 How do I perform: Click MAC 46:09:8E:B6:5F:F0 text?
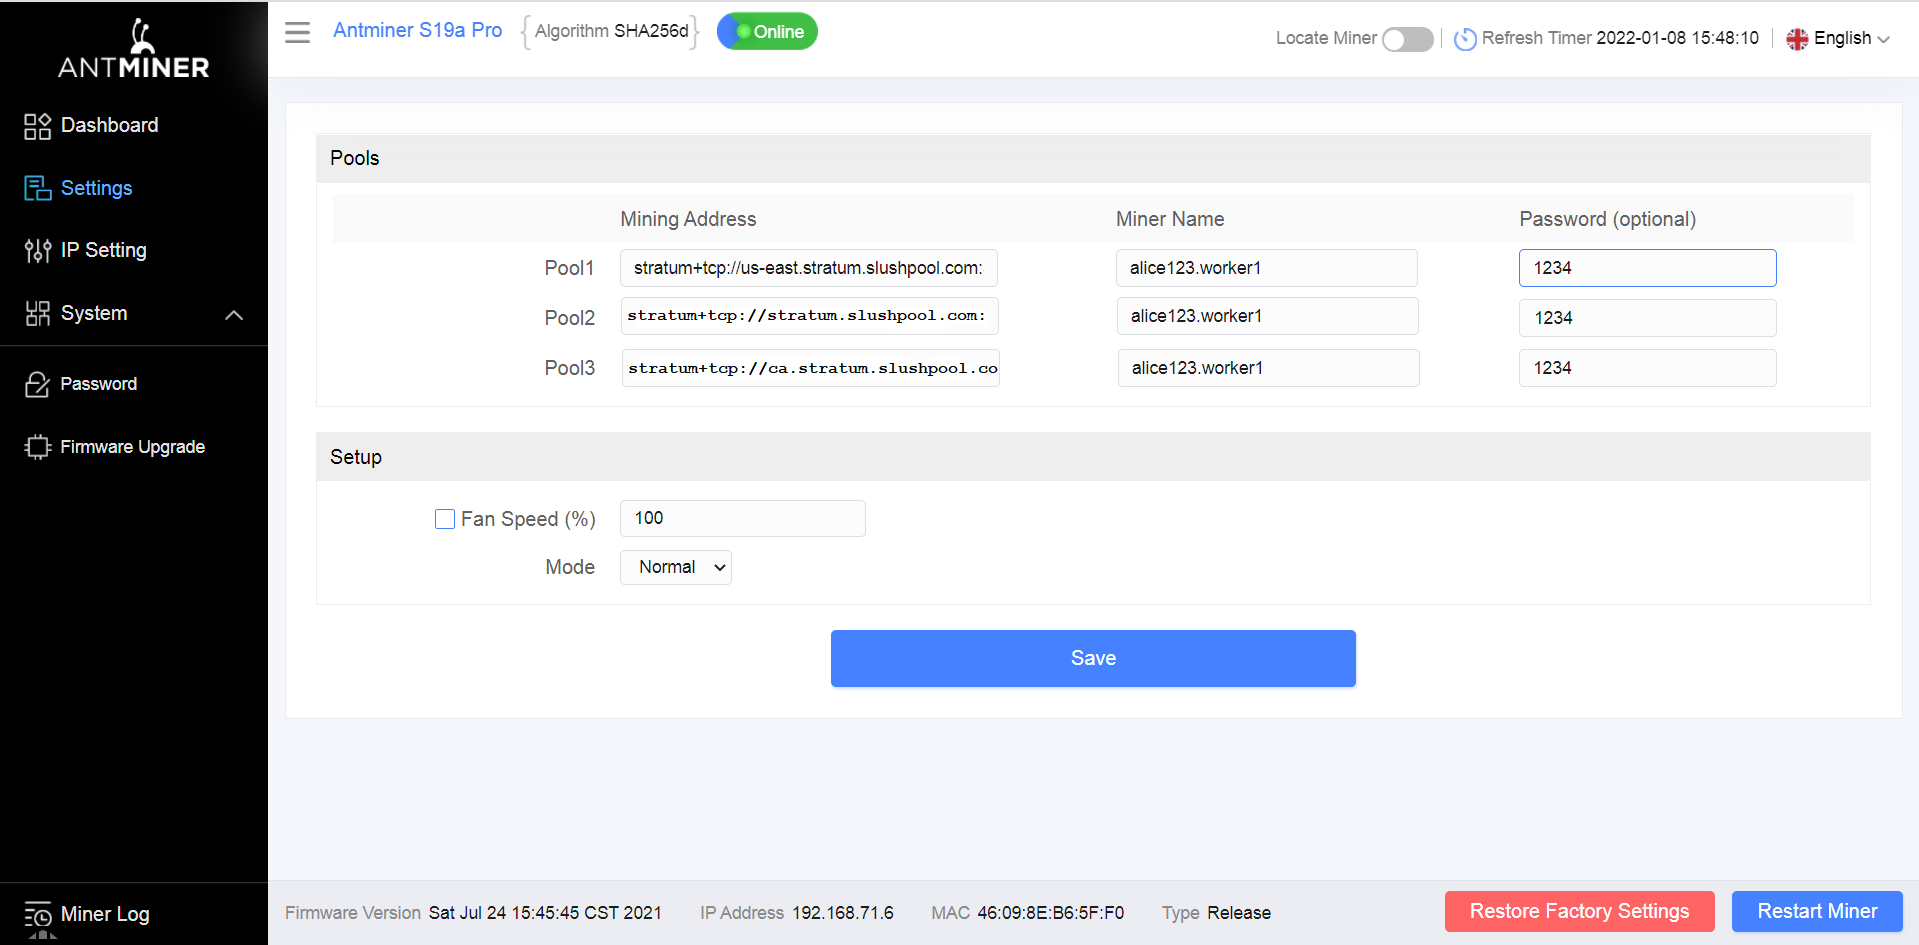tap(1027, 913)
